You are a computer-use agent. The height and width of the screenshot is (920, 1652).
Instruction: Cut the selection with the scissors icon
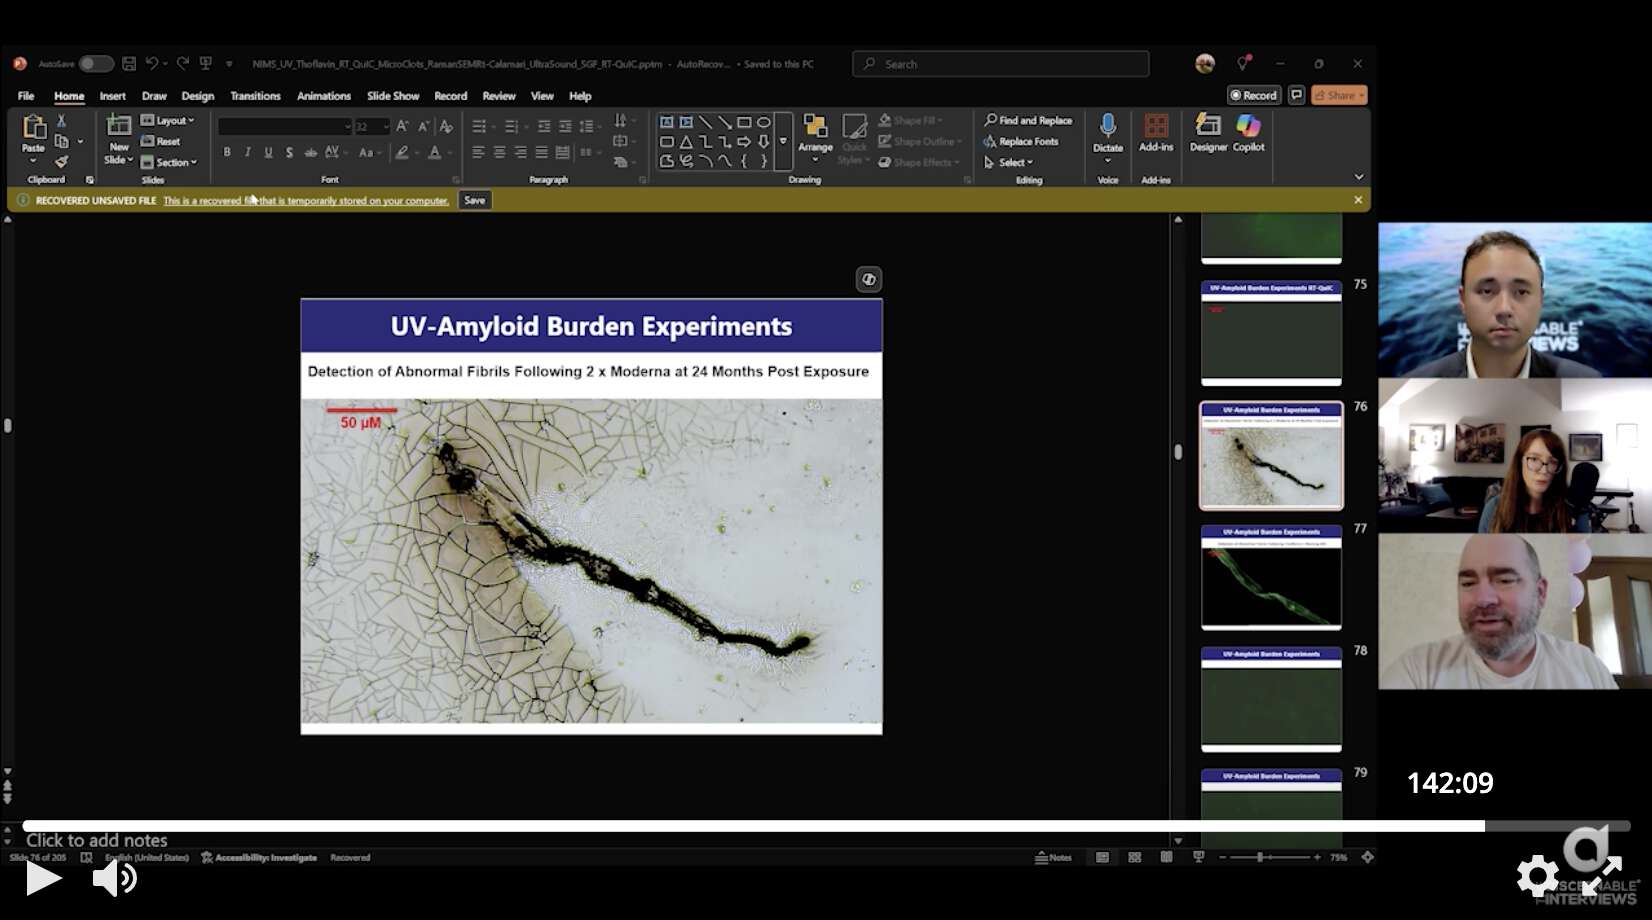click(x=61, y=121)
